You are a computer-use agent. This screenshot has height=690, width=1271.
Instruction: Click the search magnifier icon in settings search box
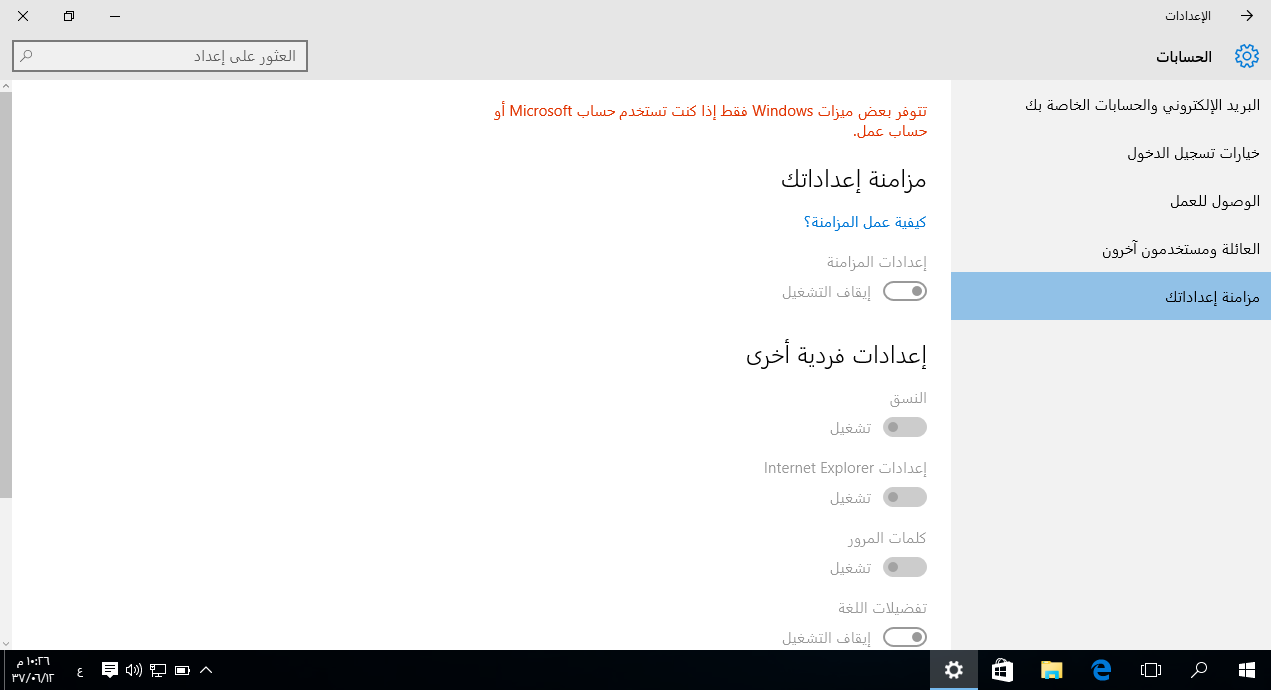(27, 56)
